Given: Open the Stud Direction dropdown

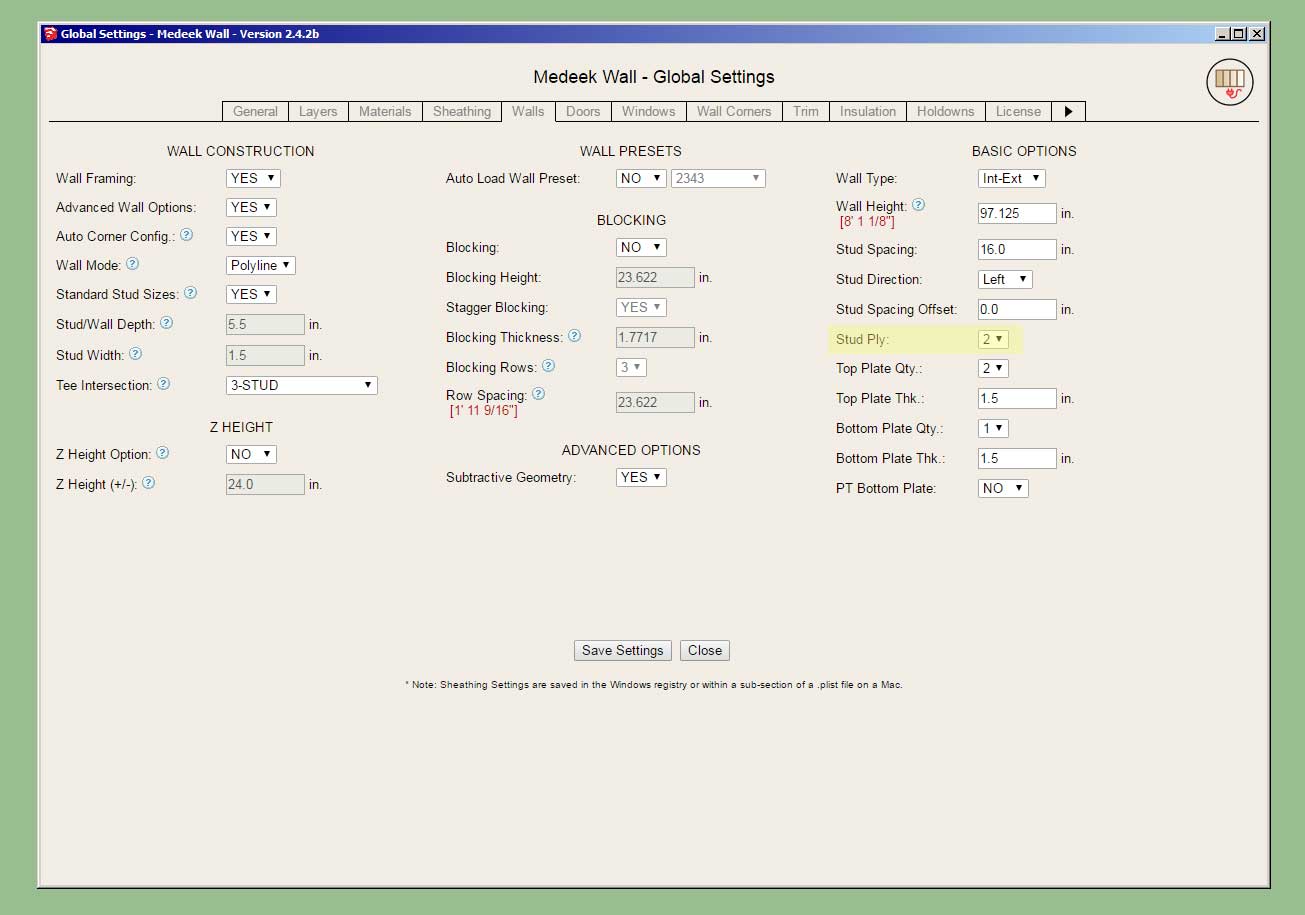Looking at the screenshot, I should pos(1005,279).
